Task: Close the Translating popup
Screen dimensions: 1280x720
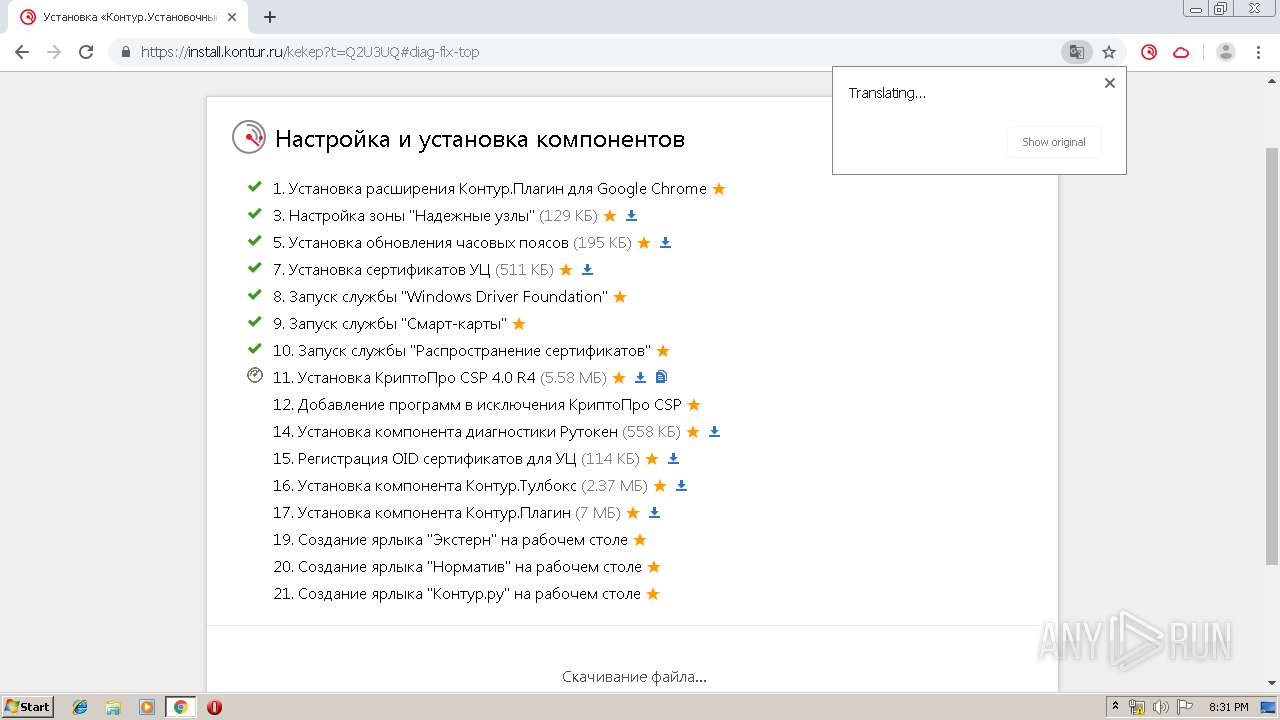Action: (1109, 83)
